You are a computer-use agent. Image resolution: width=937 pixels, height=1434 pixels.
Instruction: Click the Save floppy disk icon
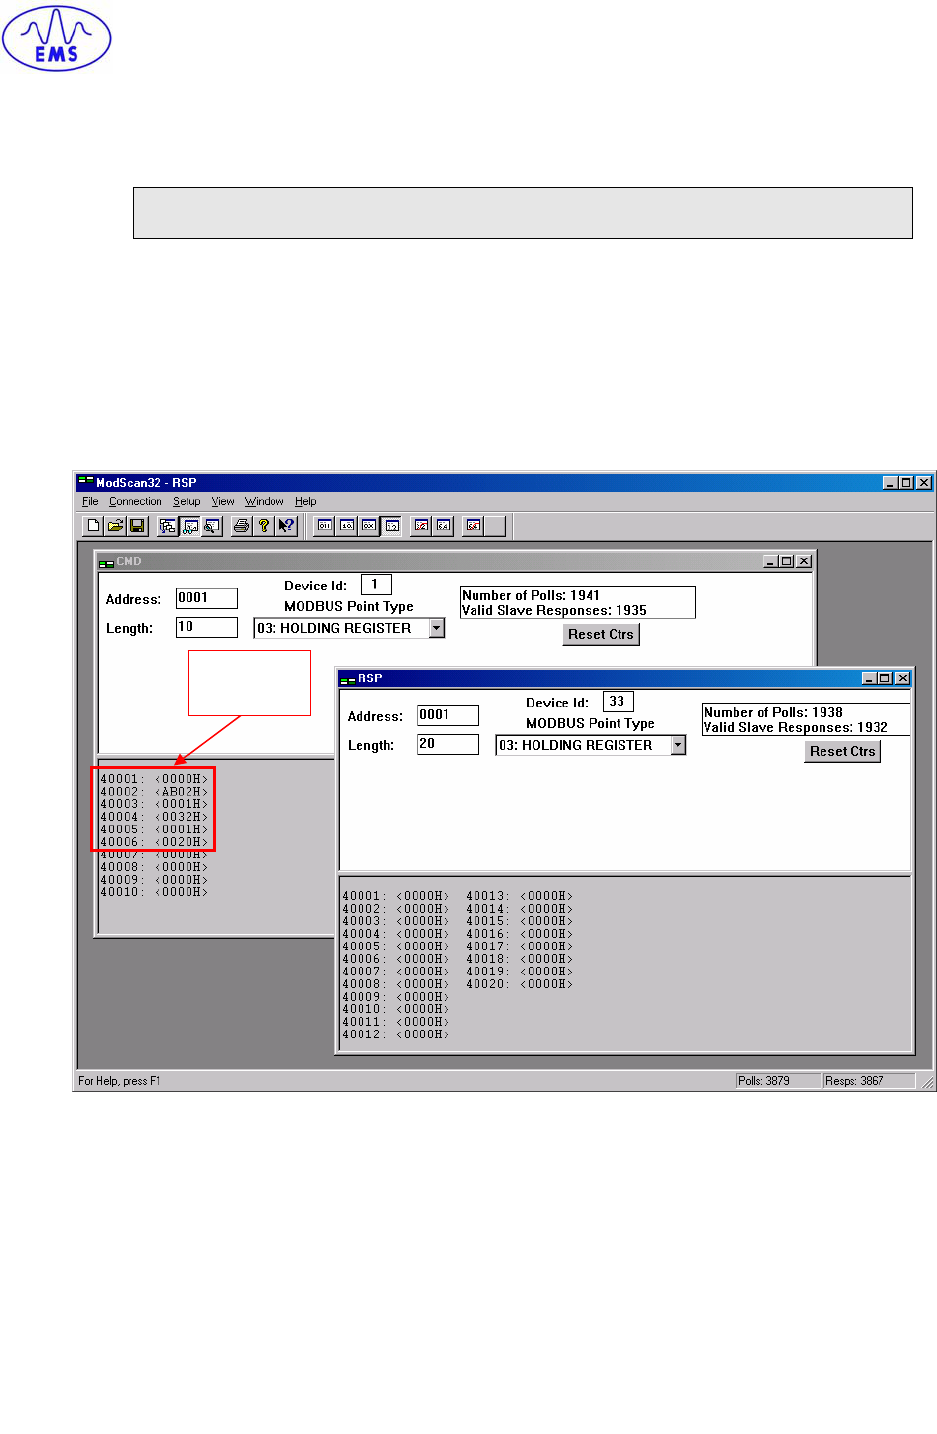tap(137, 525)
